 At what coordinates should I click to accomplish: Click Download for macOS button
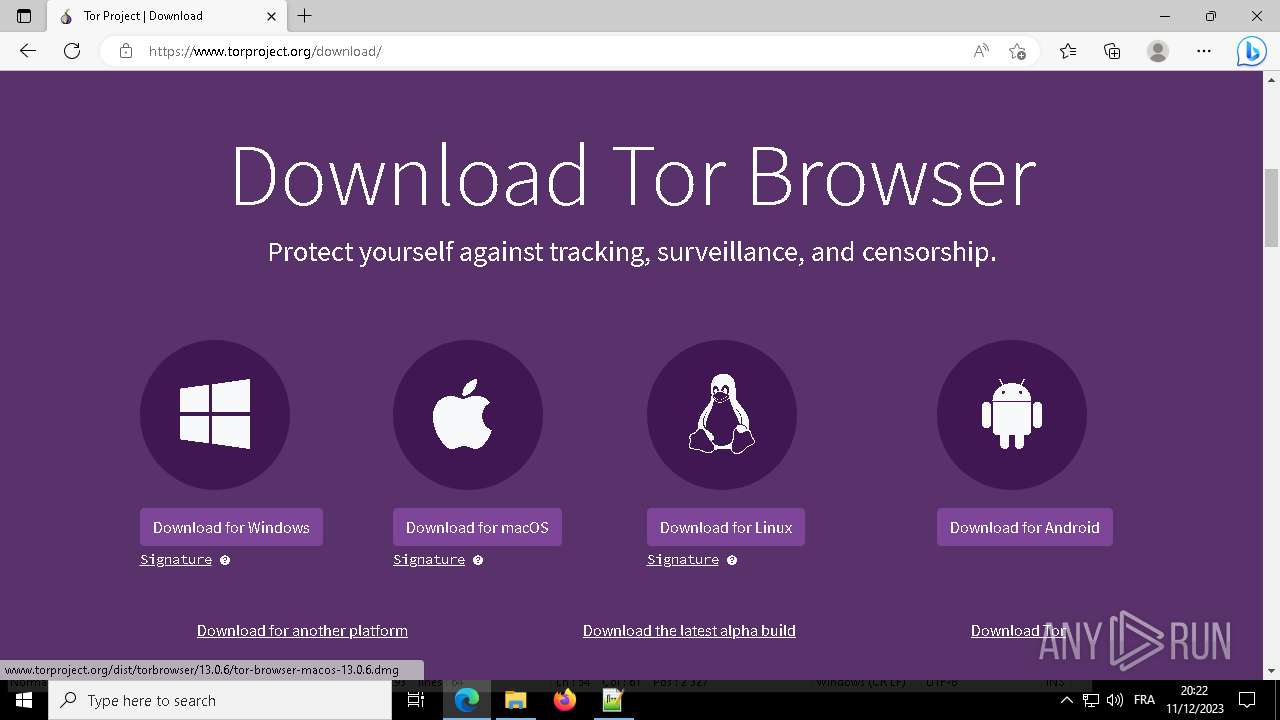(477, 527)
